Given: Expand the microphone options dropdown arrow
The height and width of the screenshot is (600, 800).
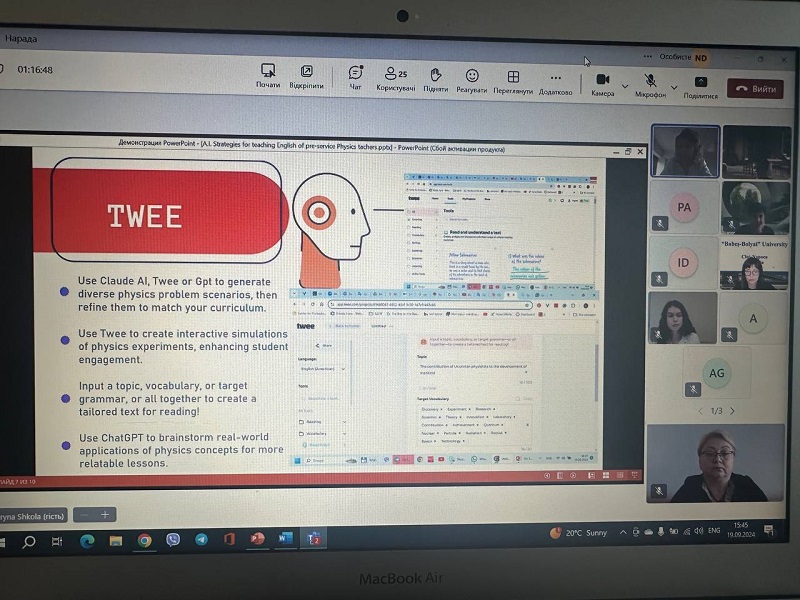Looking at the screenshot, I should click(x=674, y=88).
